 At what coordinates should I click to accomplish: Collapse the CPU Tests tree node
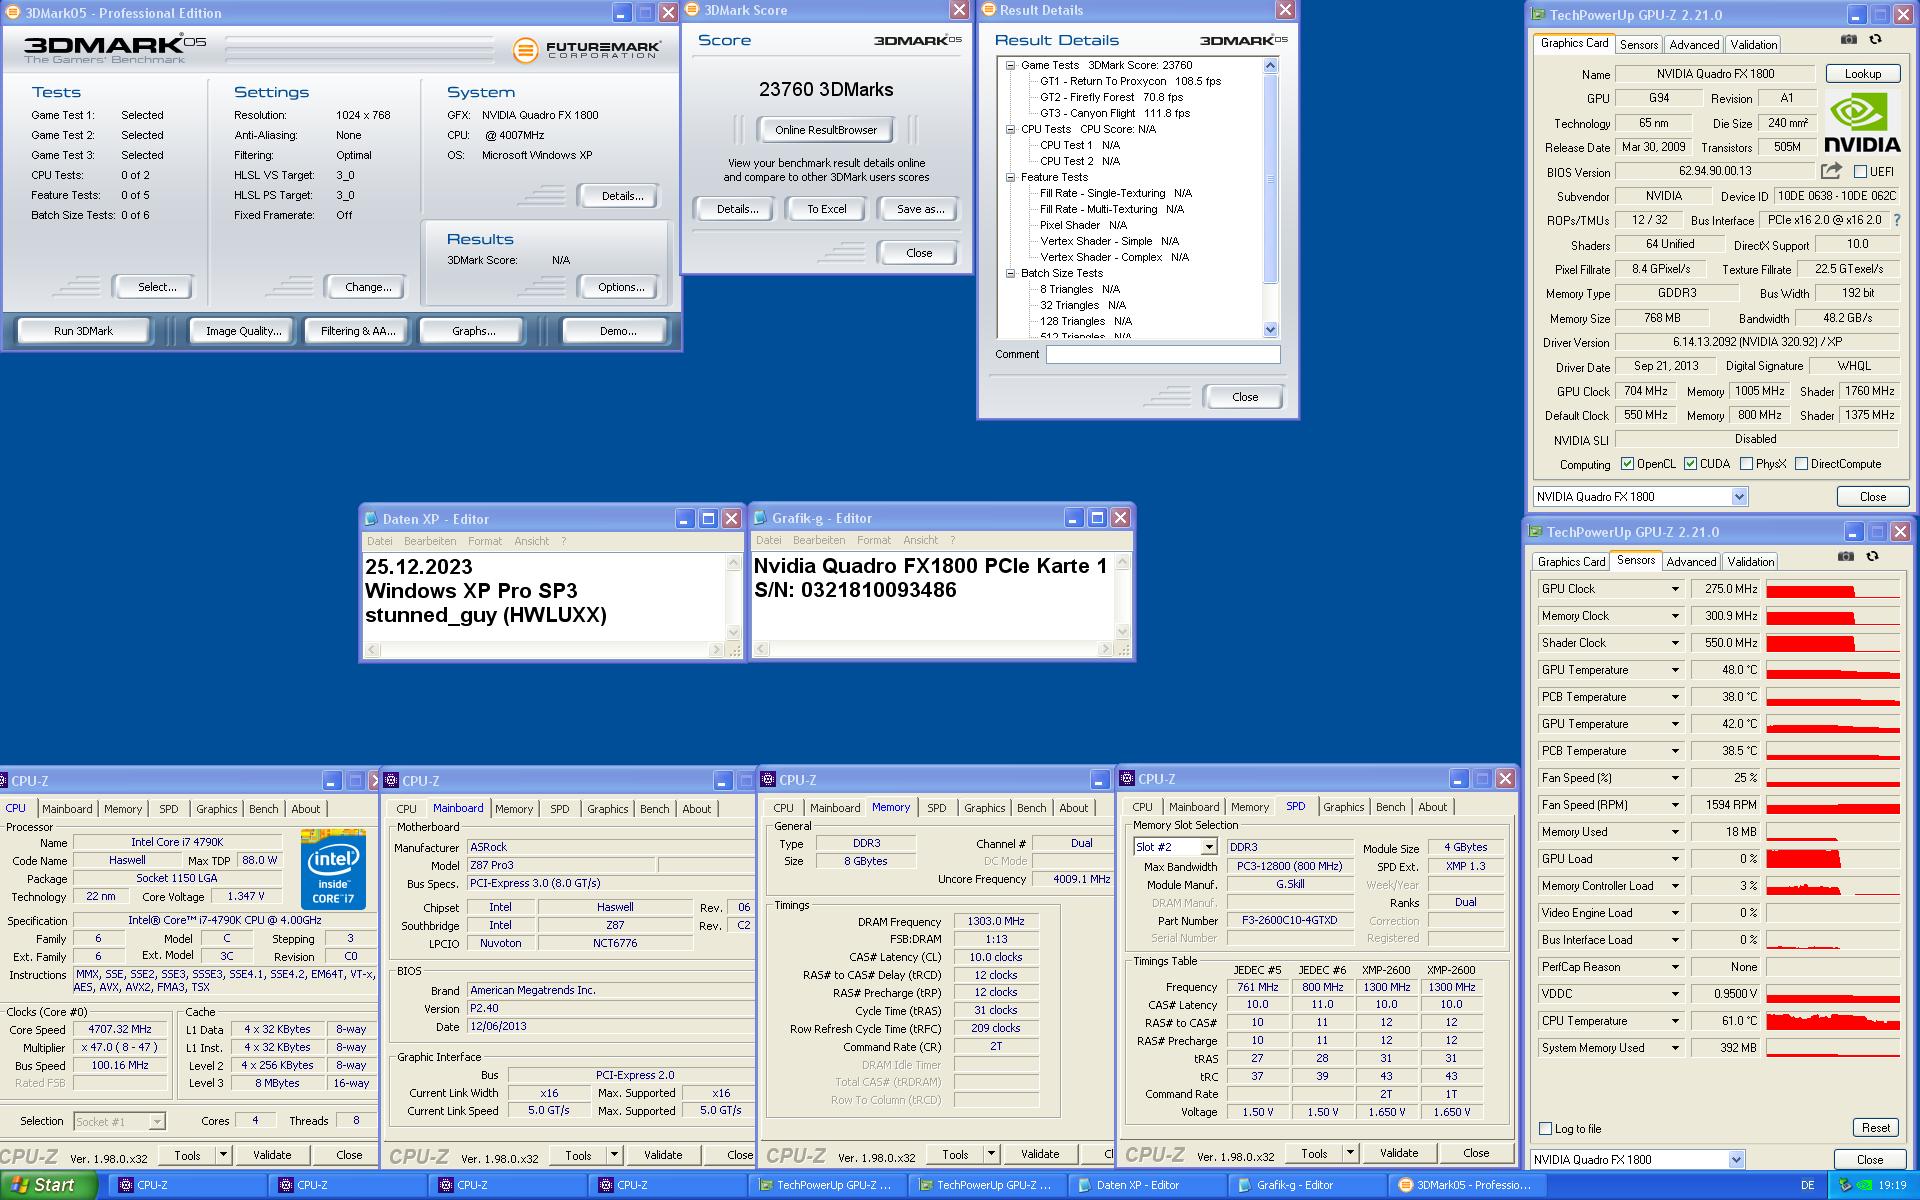(1010, 129)
